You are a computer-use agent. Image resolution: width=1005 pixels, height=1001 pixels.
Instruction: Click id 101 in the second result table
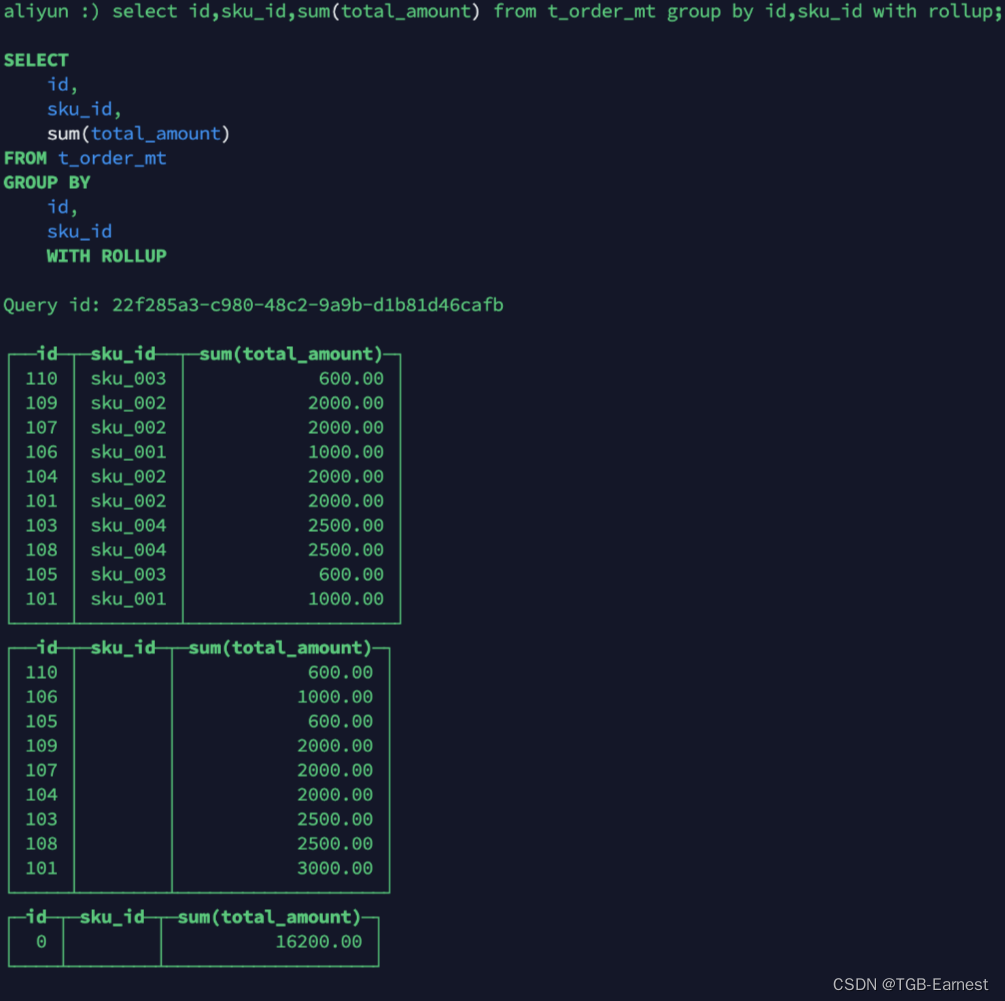click(x=42, y=868)
